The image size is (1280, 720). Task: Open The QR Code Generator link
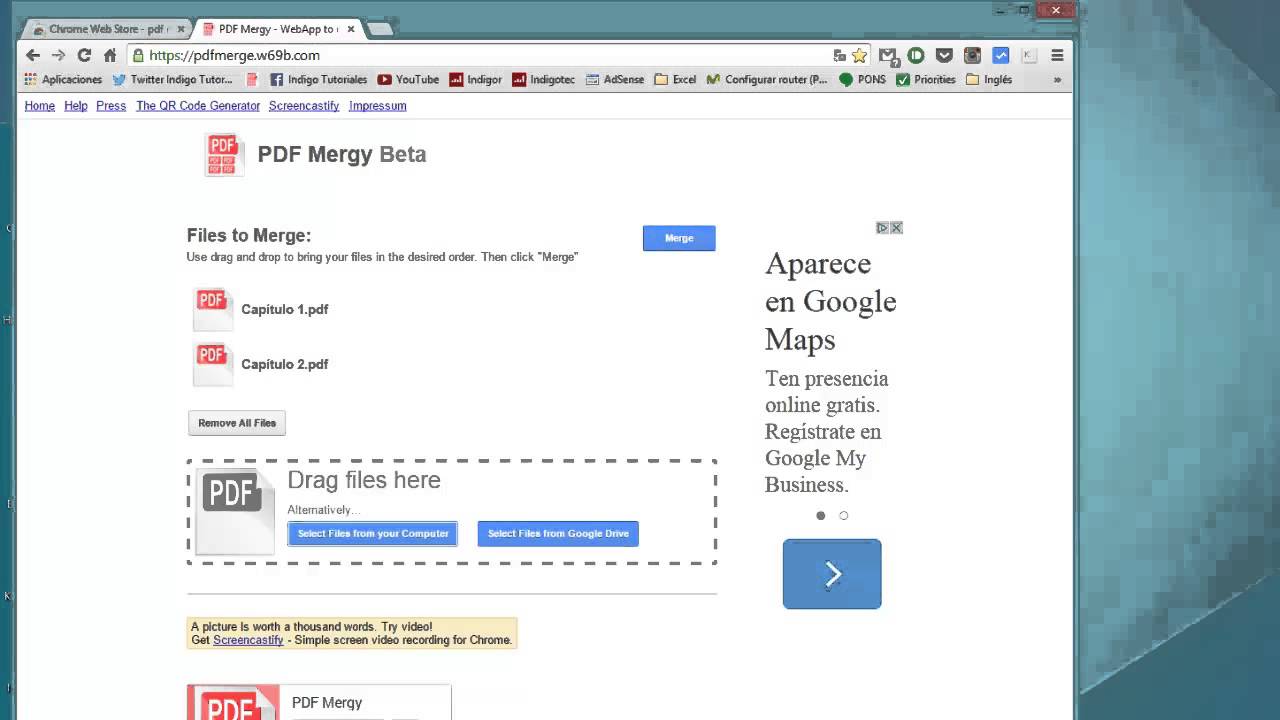[198, 106]
